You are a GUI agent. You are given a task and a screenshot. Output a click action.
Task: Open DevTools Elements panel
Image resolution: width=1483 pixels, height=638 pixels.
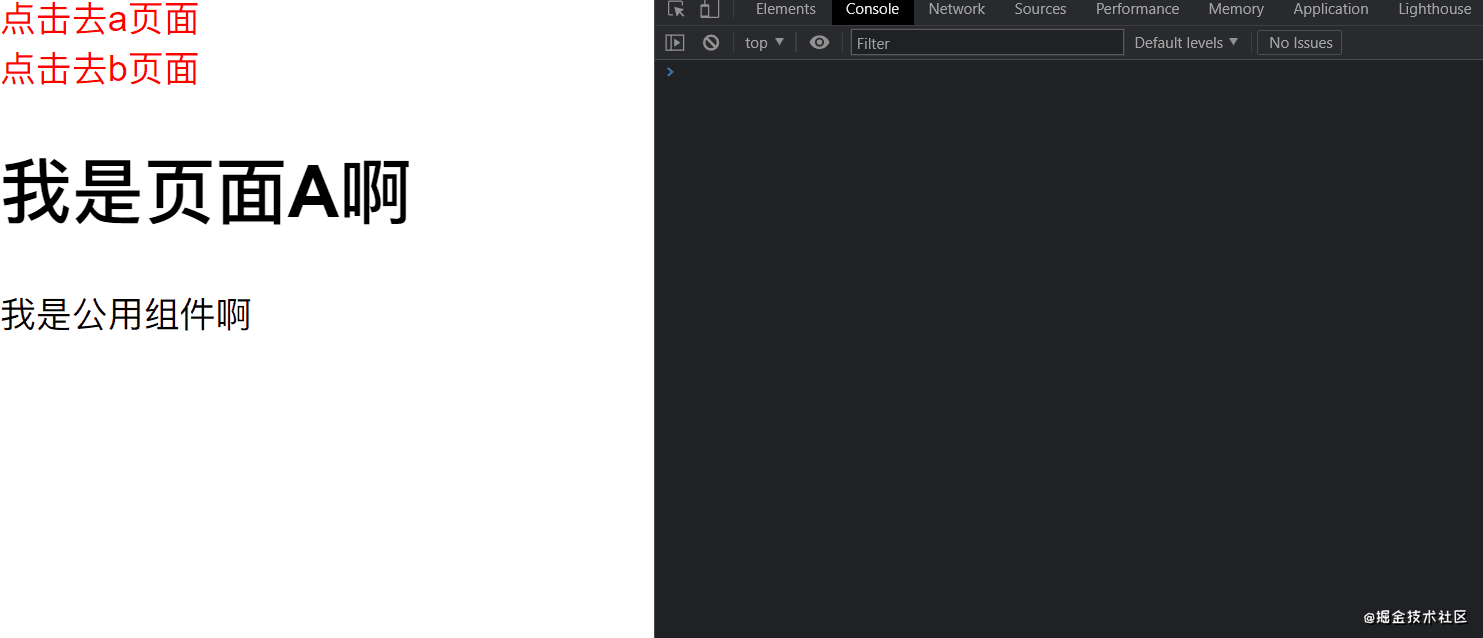(785, 9)
